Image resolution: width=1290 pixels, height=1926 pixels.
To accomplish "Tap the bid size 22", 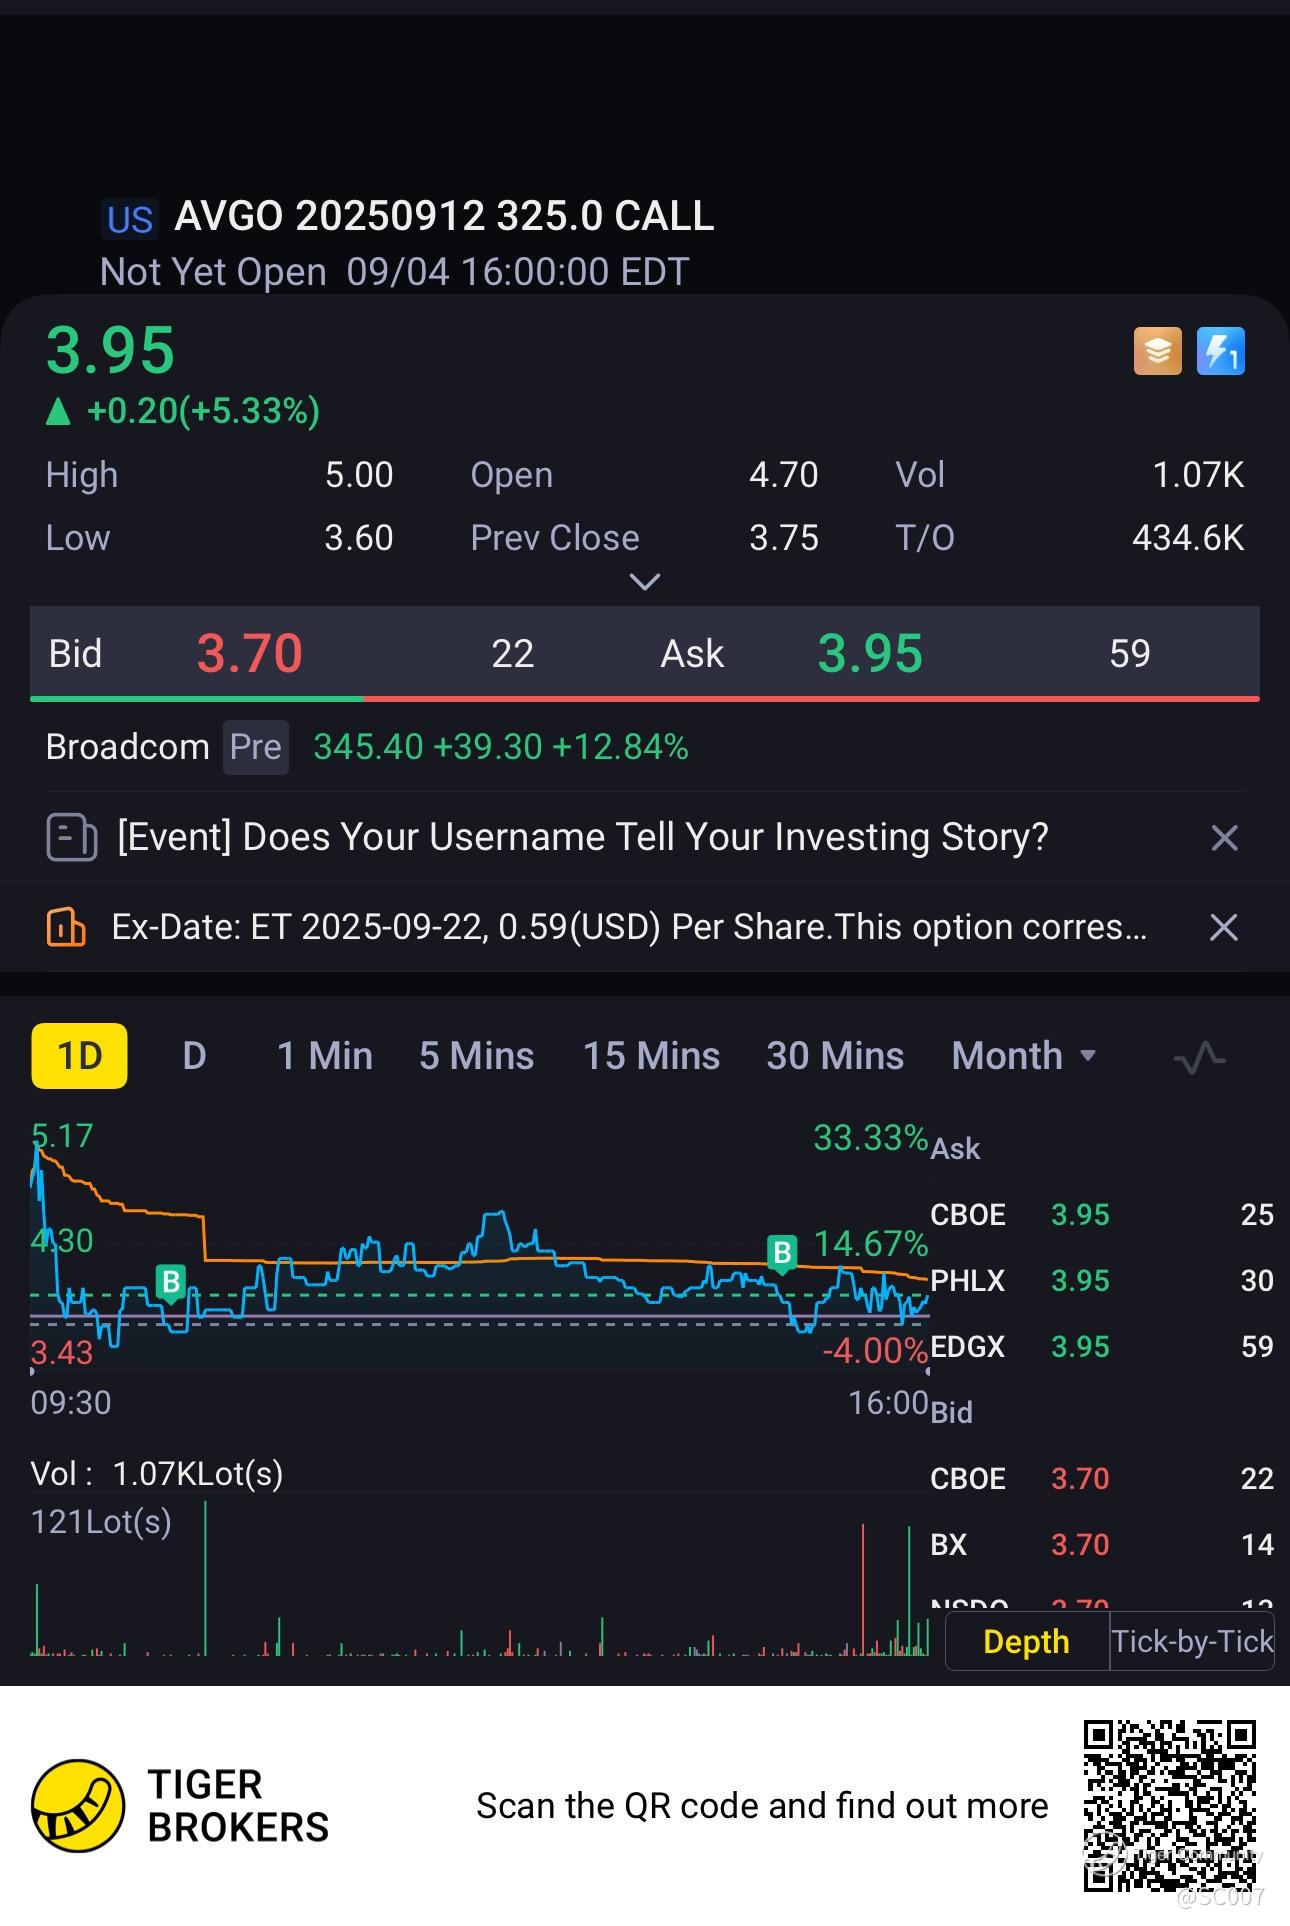I will (513, 654).
